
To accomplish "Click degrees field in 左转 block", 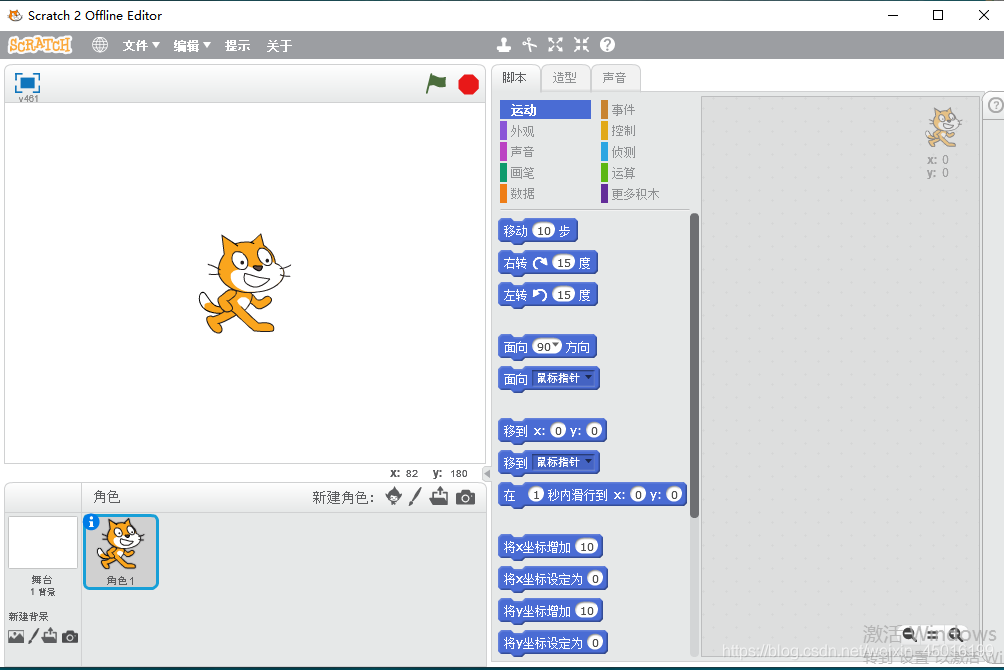I will pyautogui.click(x=563, y=295).
